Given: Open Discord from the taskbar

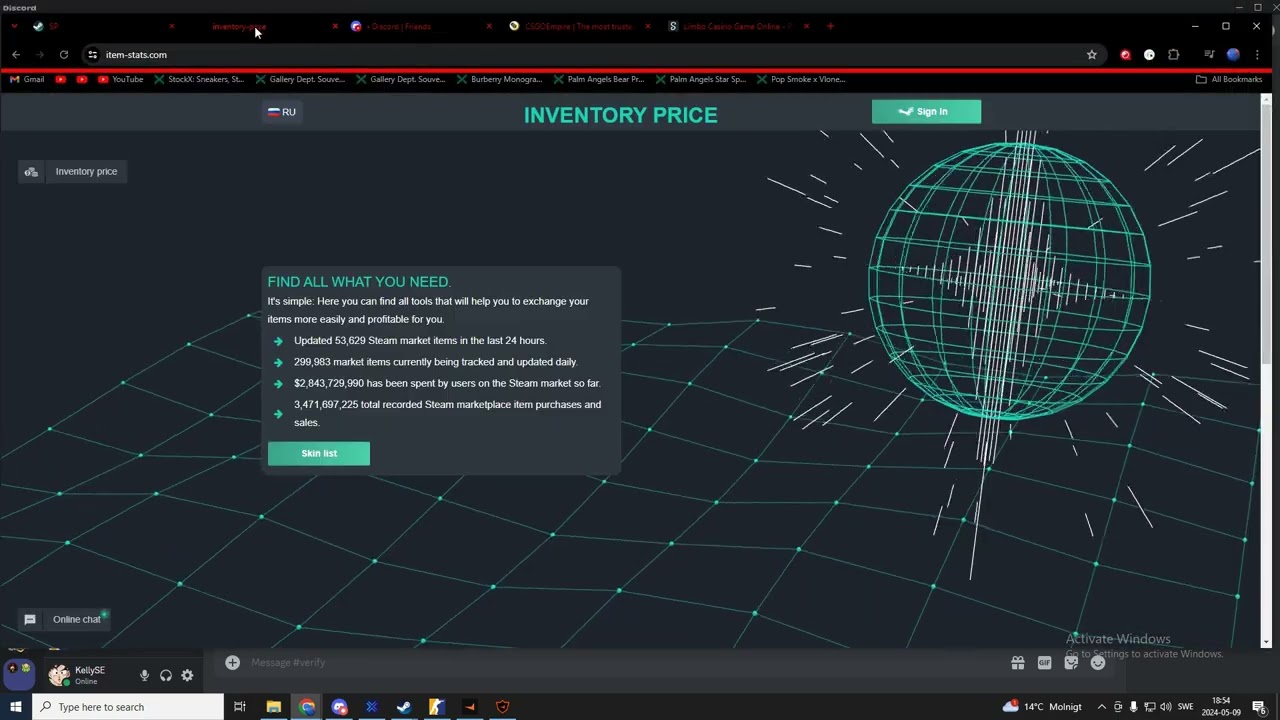Looking at the screenshot, I should coord(339,707).
